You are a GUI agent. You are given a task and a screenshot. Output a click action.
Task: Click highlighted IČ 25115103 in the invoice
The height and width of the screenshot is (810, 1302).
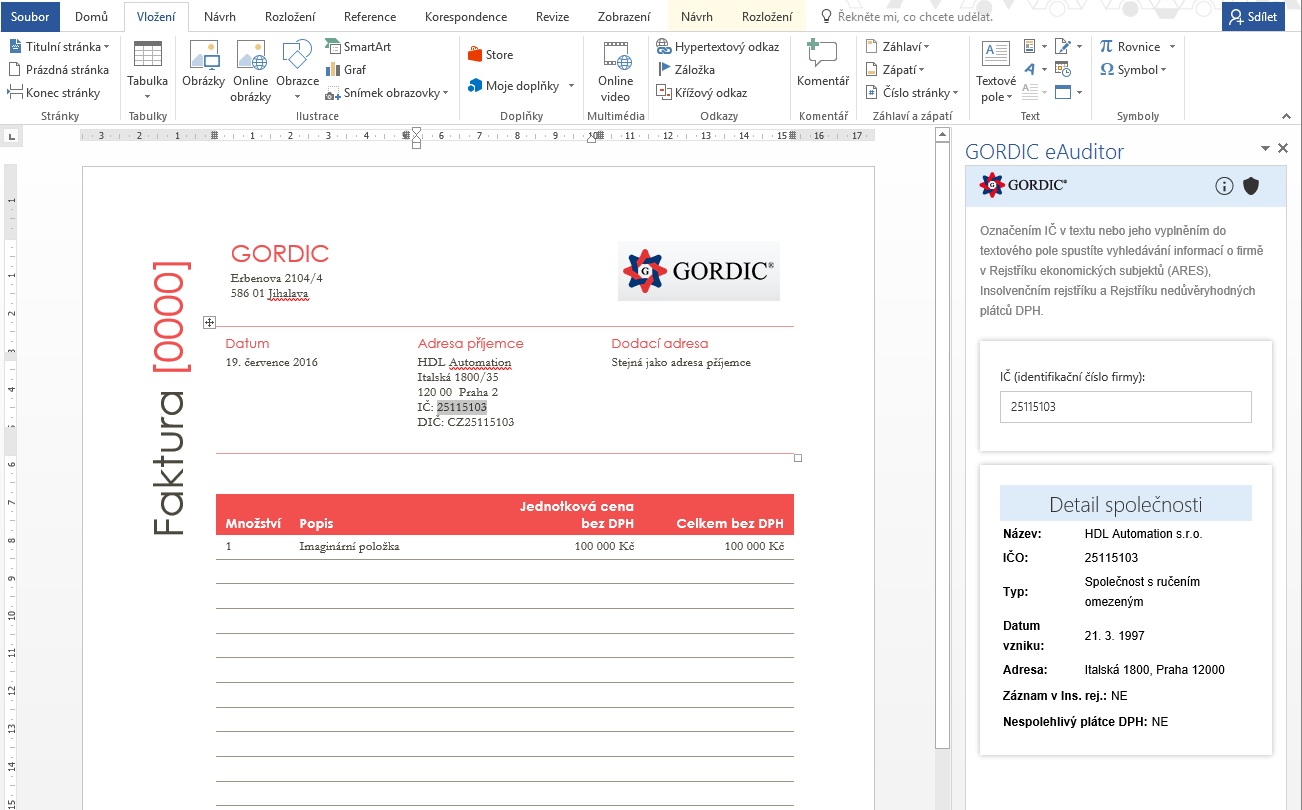click(462, 407)
